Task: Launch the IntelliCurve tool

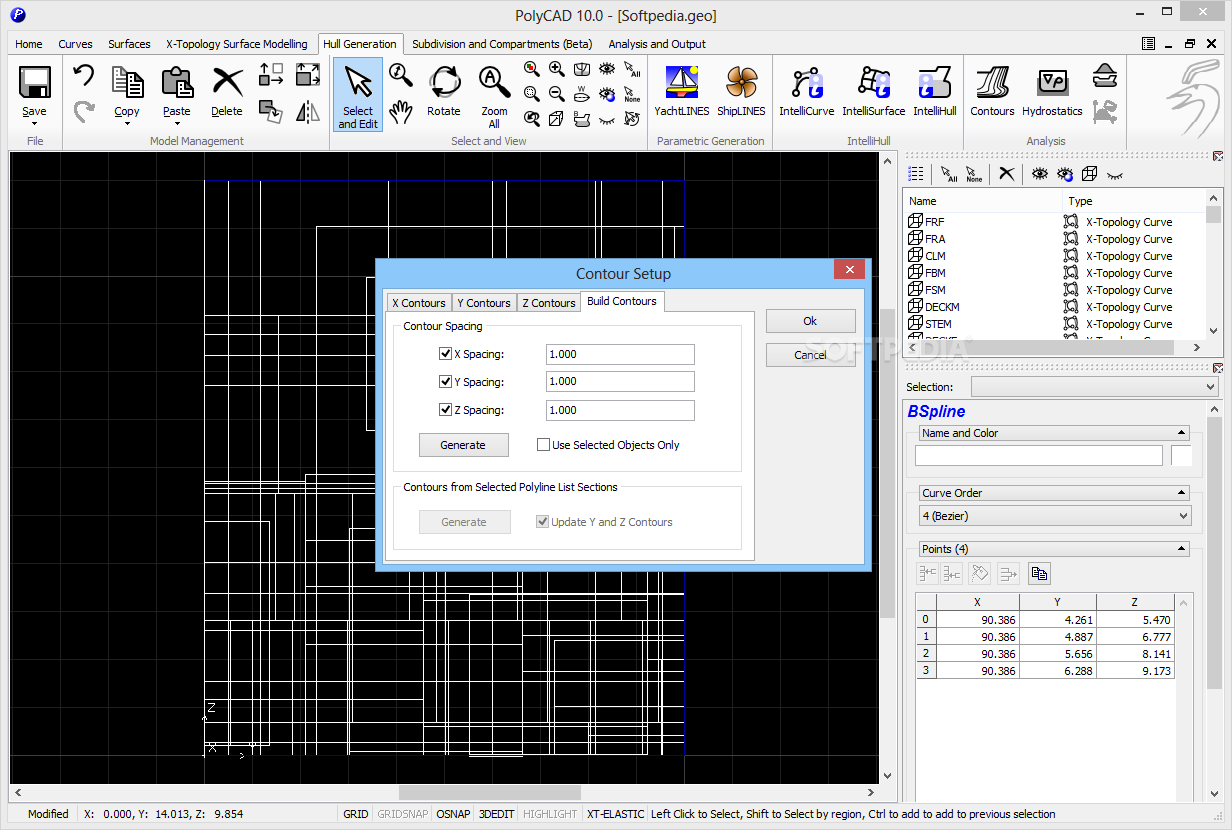Action: pyautogui.click(x=806, y=82)
